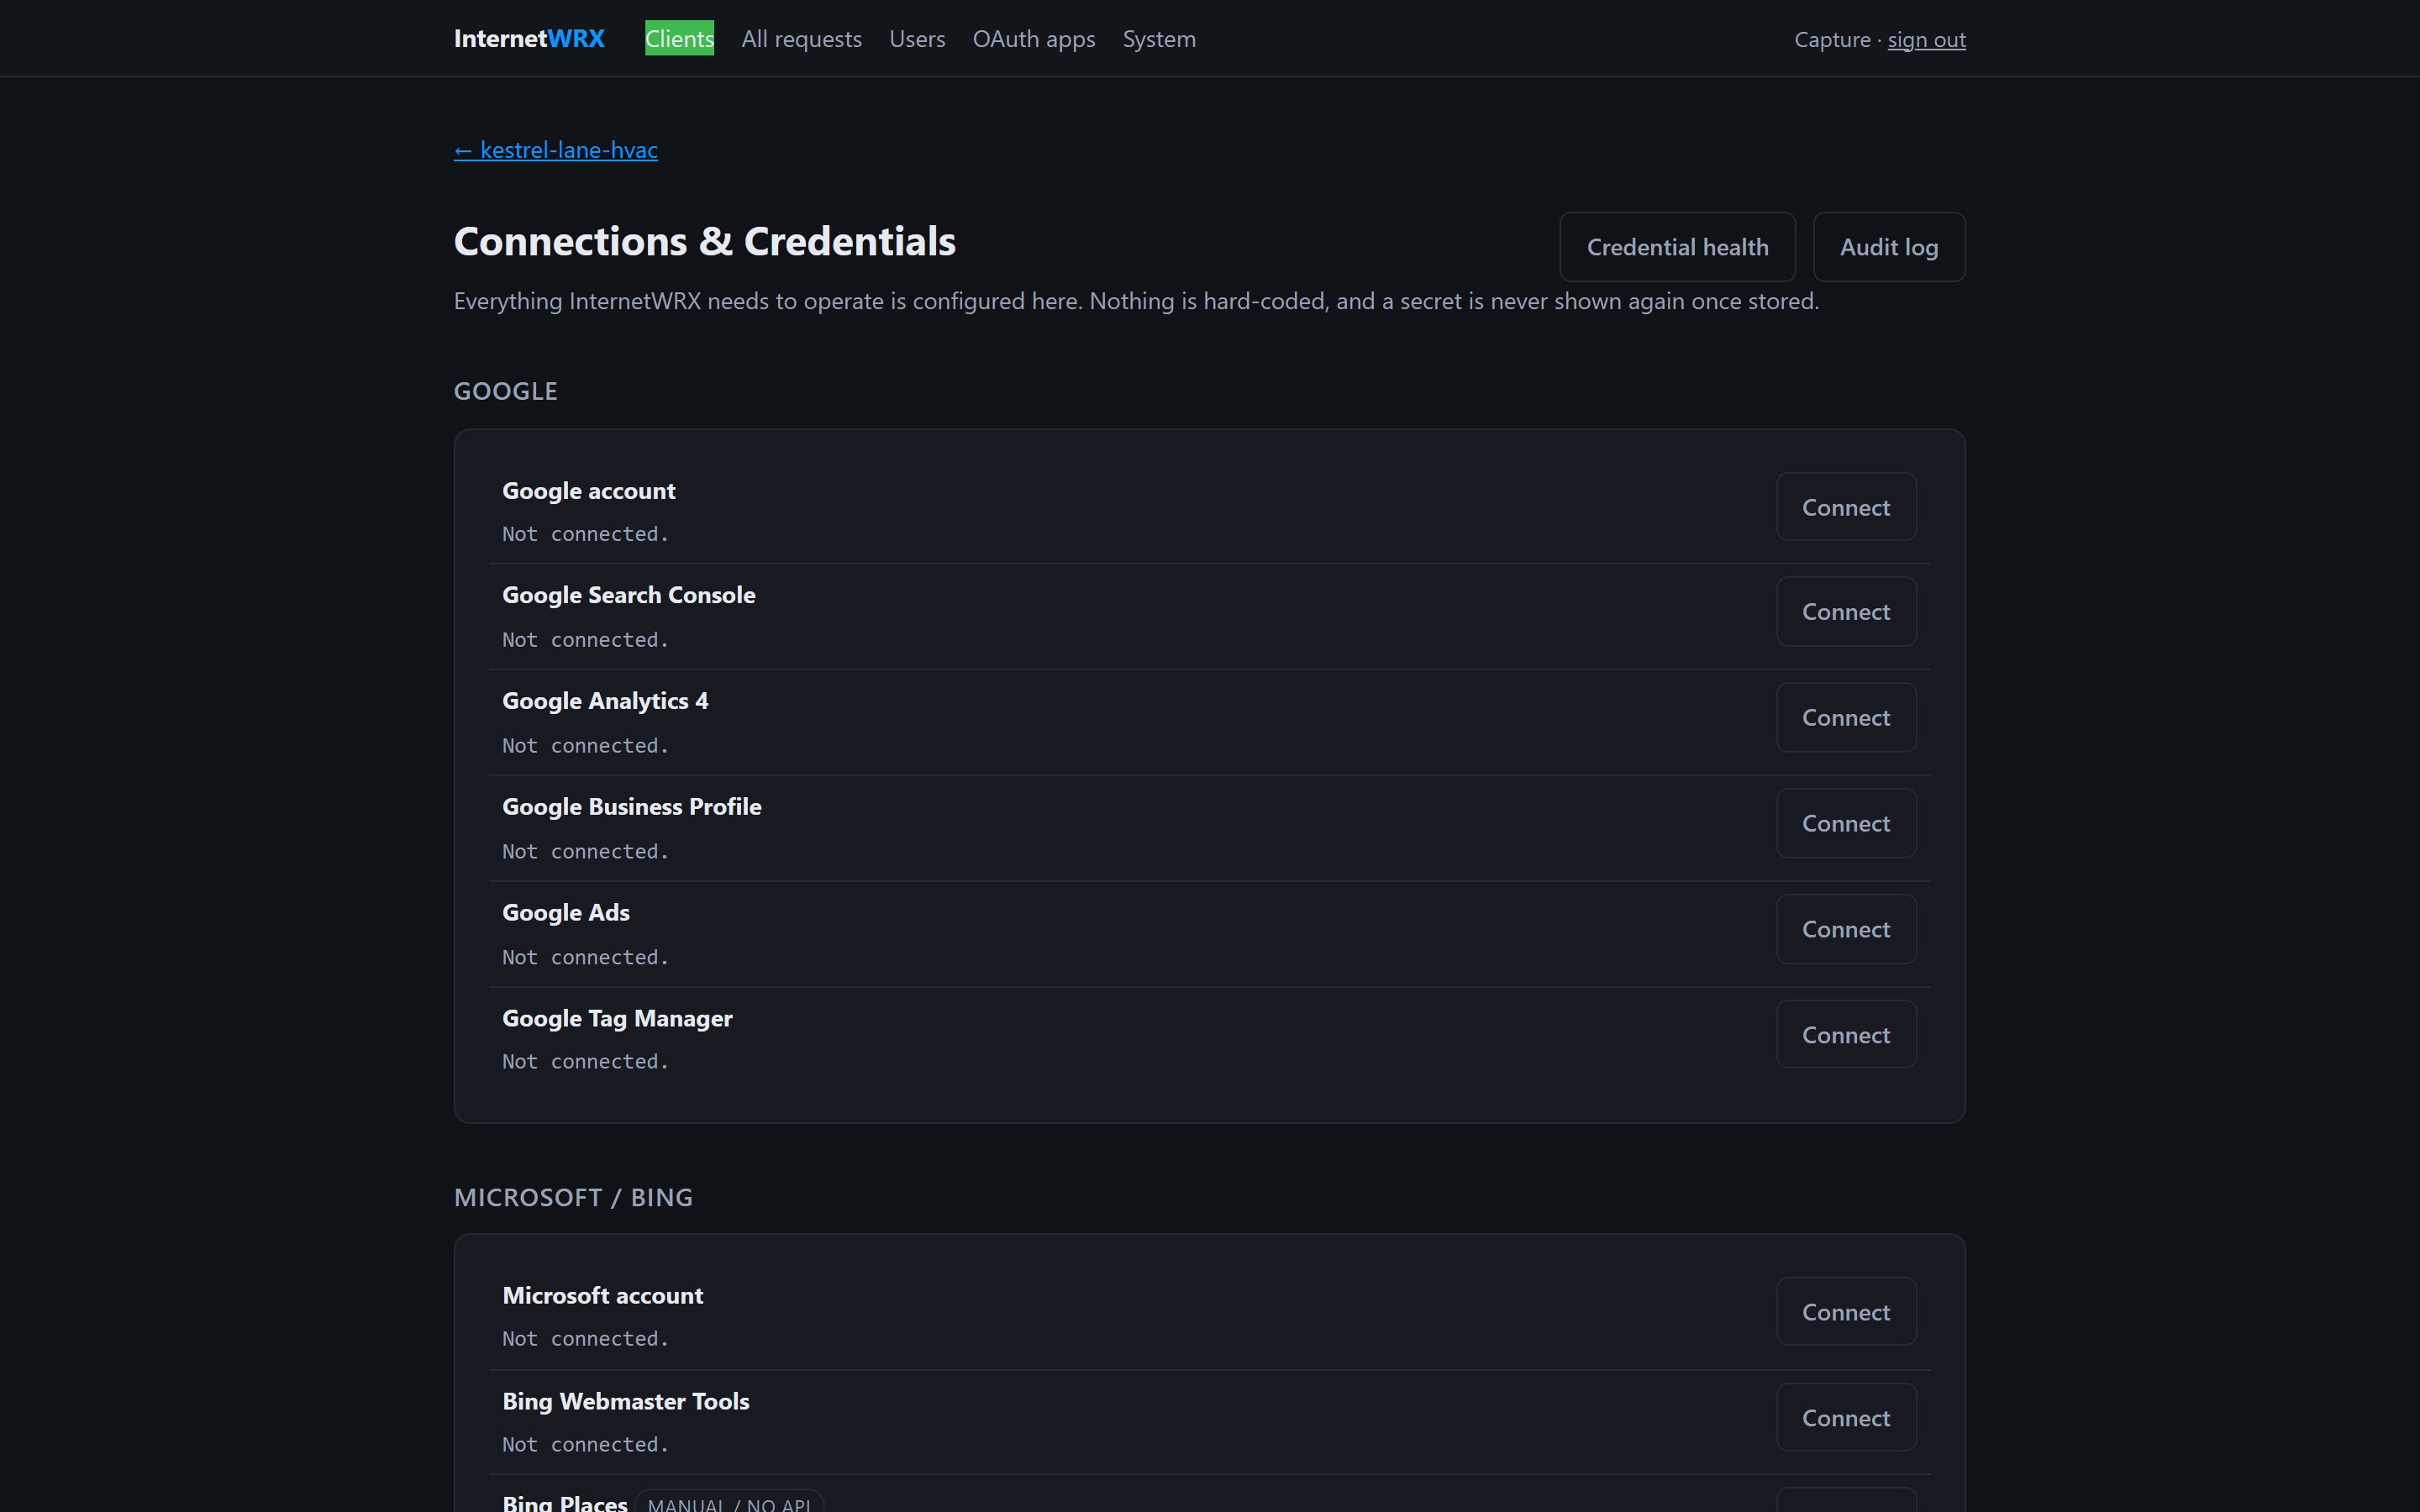Viewport: 2420px width, 1512px height.
Task: Click the sign out link
Action: pyautogui.click(x=1926, y=40)
